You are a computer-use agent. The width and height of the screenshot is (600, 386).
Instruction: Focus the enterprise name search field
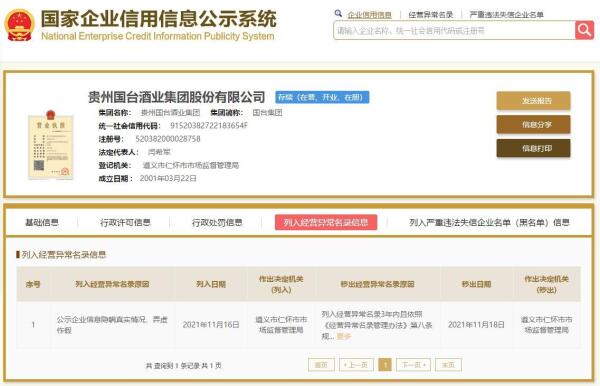pos(454,30)
